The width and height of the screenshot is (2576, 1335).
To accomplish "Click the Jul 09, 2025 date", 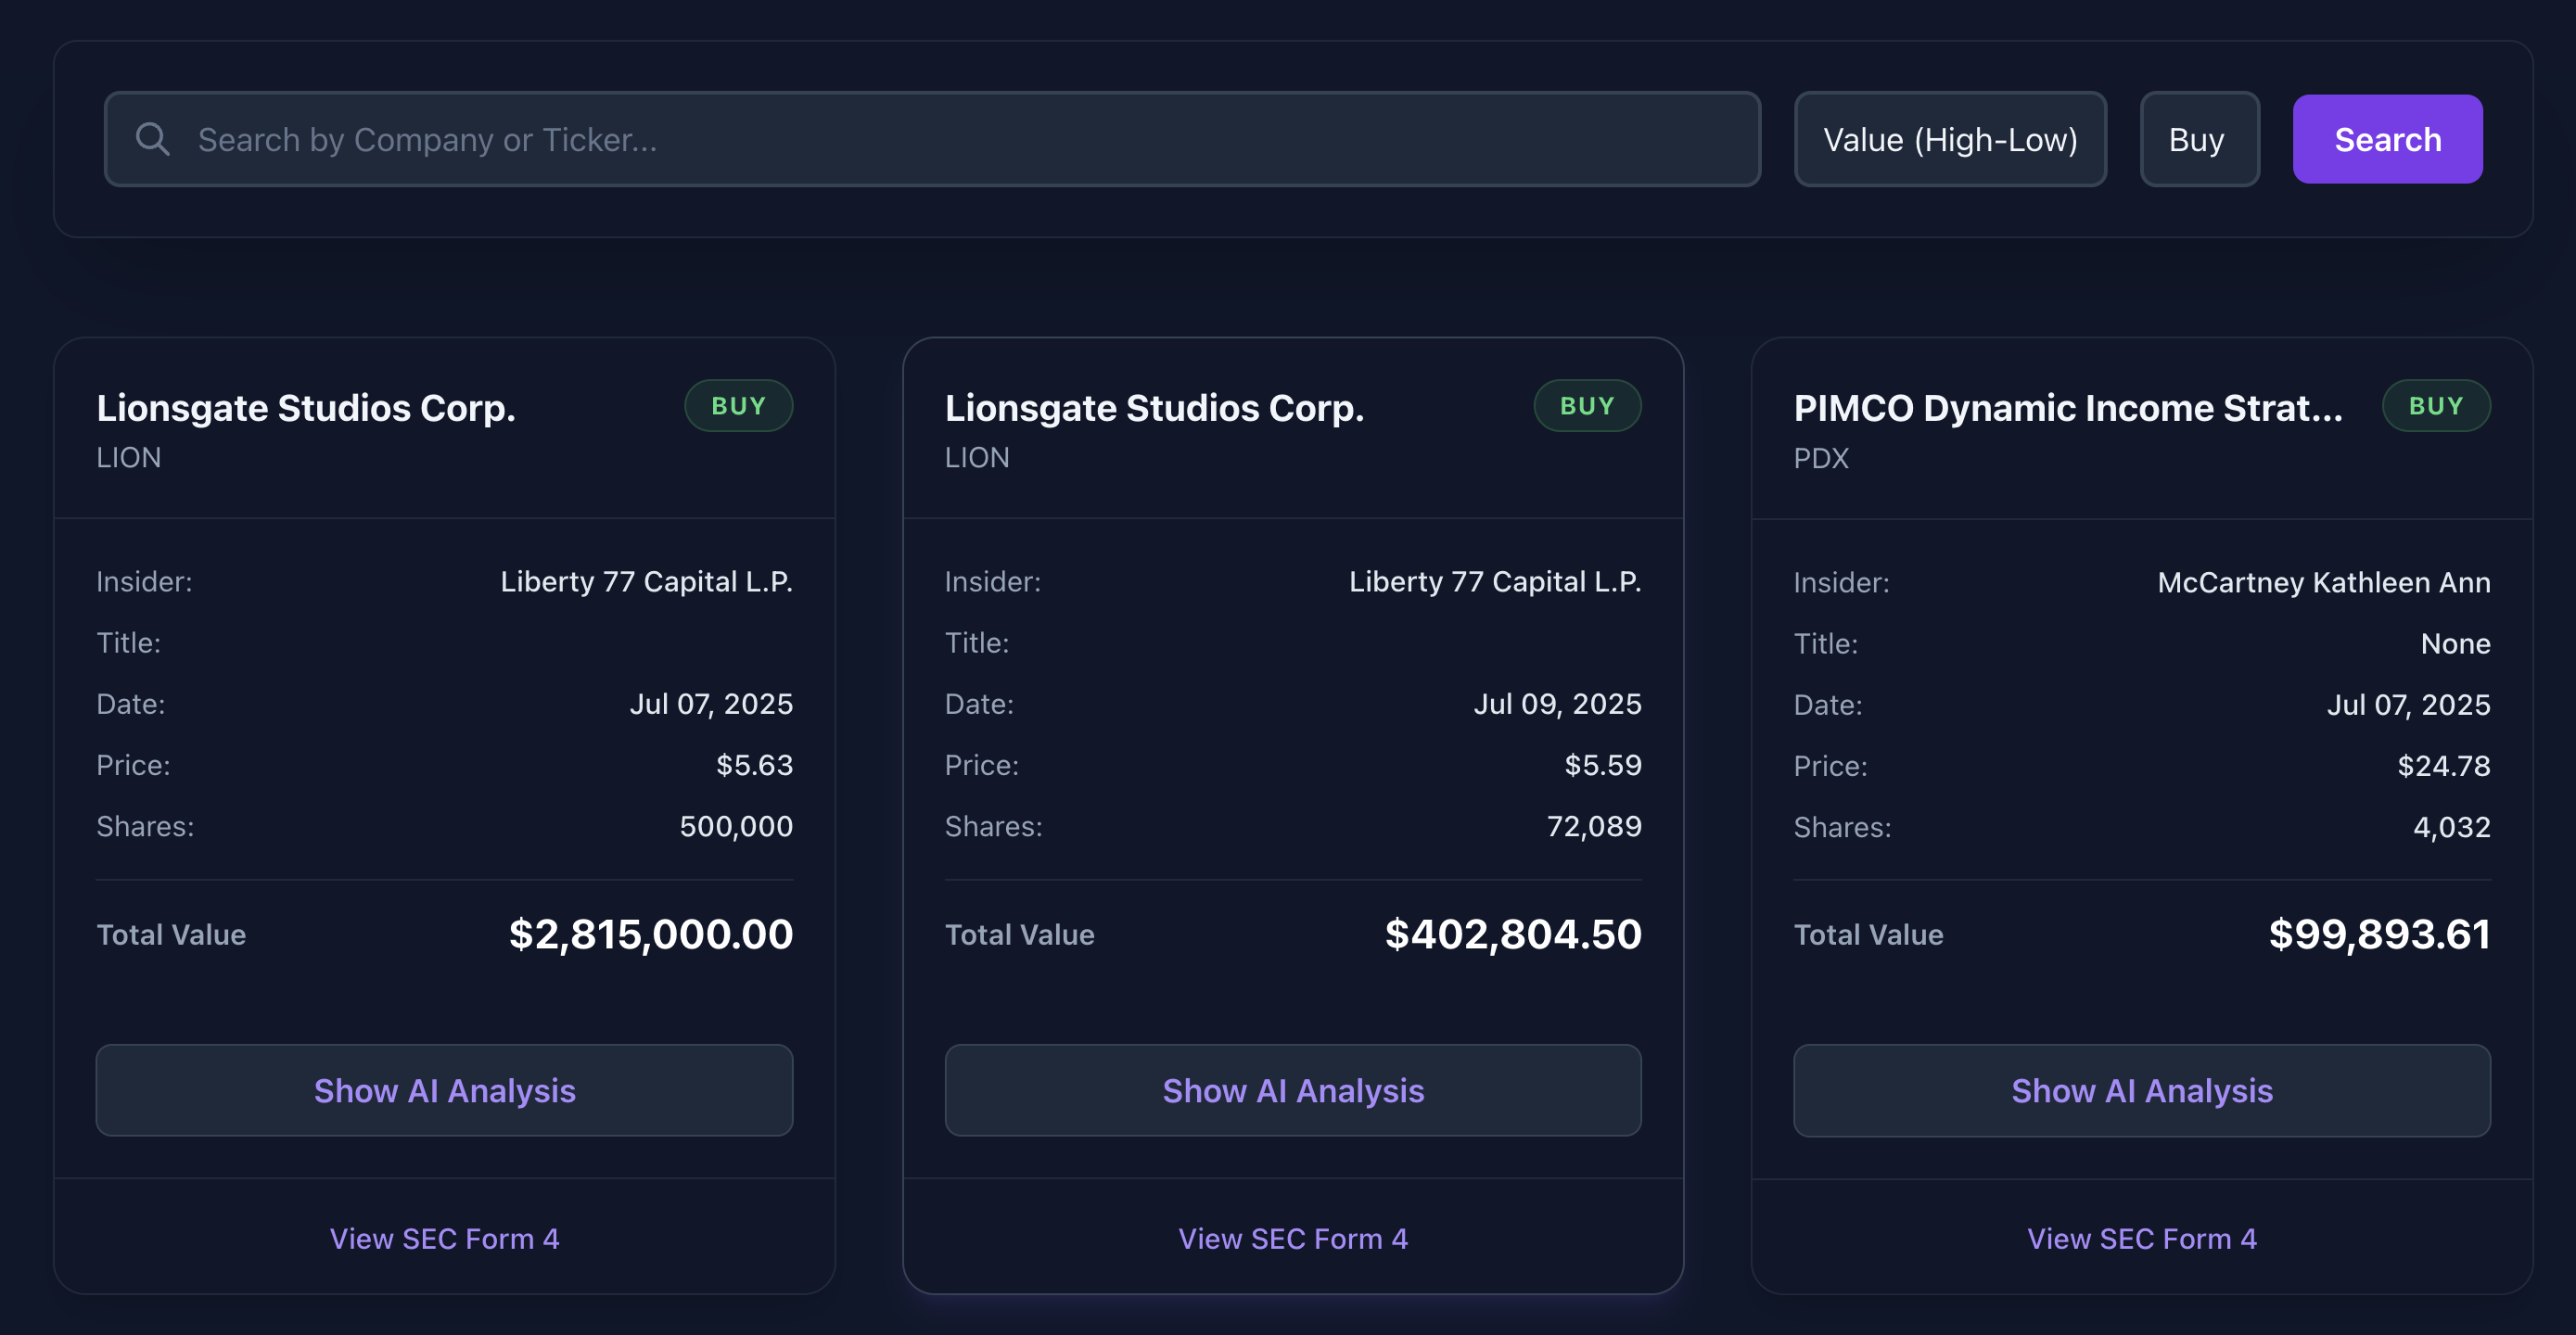I will point(1558,704).
